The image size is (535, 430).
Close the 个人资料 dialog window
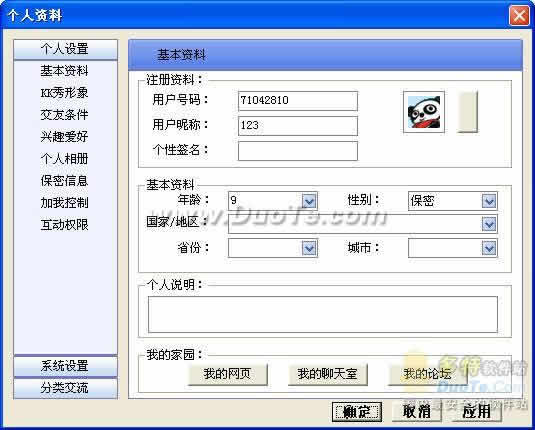point(519,16)
